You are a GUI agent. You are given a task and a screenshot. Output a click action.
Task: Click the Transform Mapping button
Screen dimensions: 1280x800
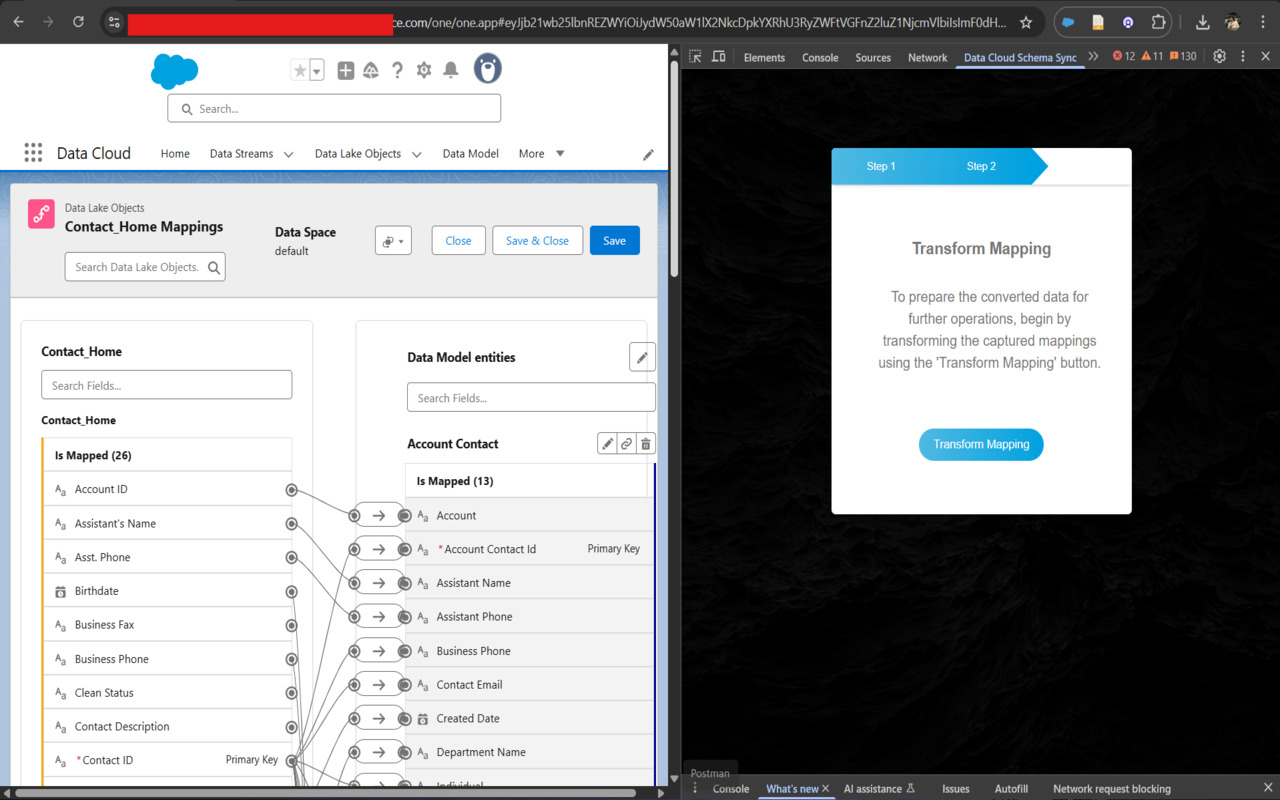pyautogui.click(x=981, y=444)
